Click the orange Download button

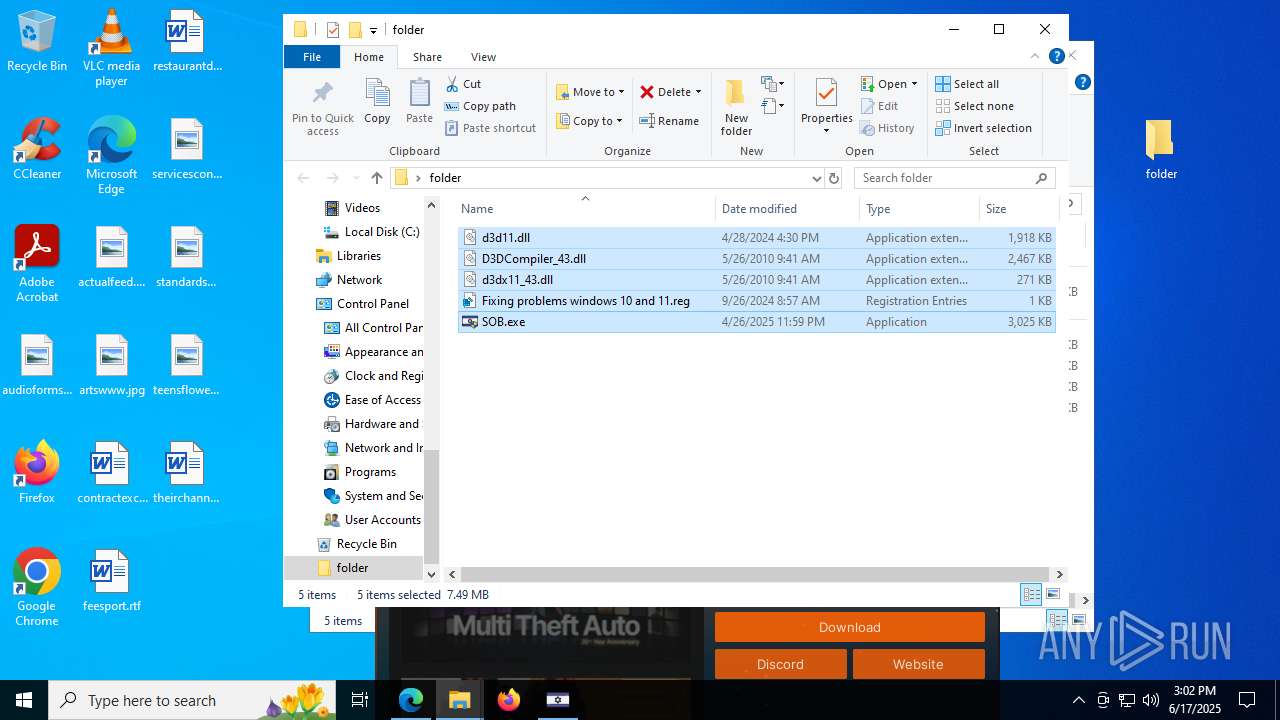pyautogui.click(x=850, y=627)
